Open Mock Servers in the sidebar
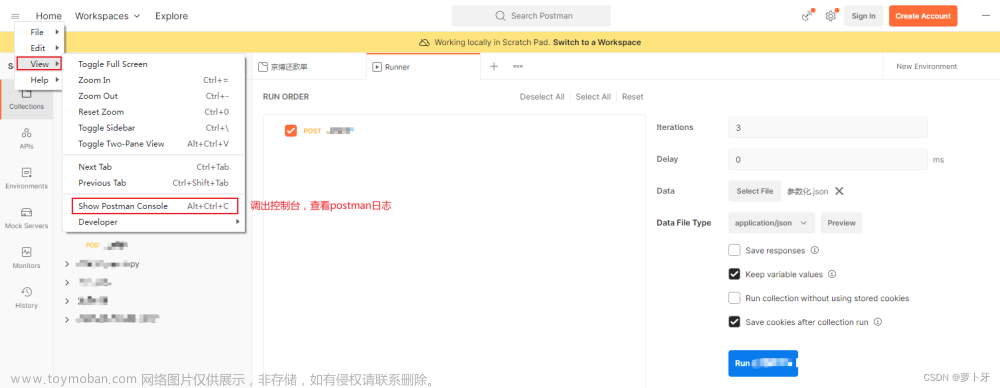 (x=27, y=218)
